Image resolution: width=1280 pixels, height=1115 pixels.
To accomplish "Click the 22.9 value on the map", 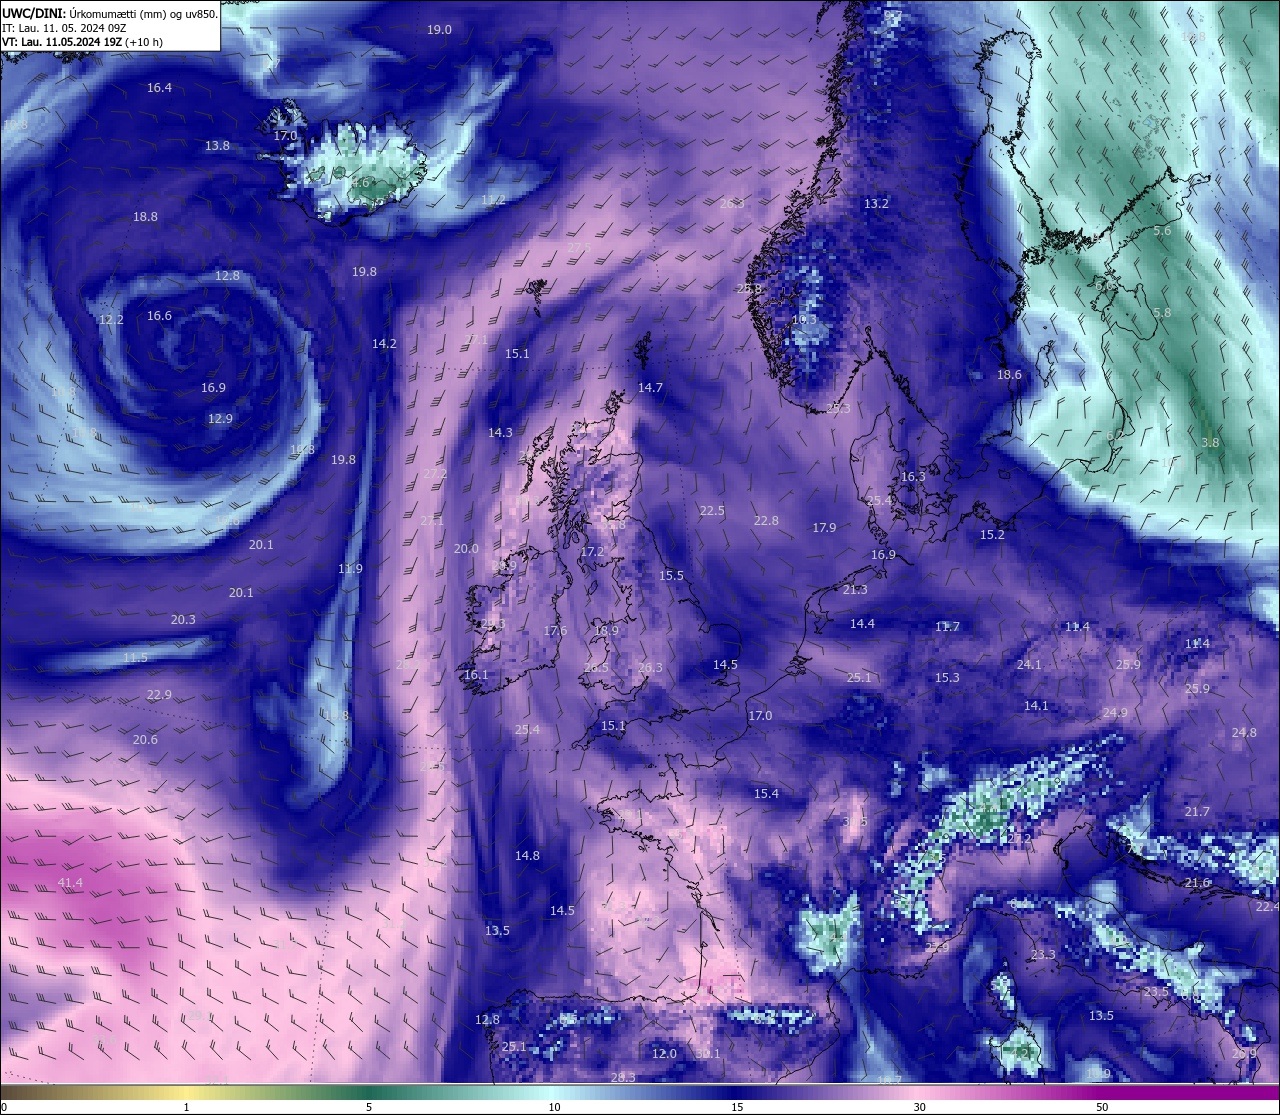I will point(159,695).
